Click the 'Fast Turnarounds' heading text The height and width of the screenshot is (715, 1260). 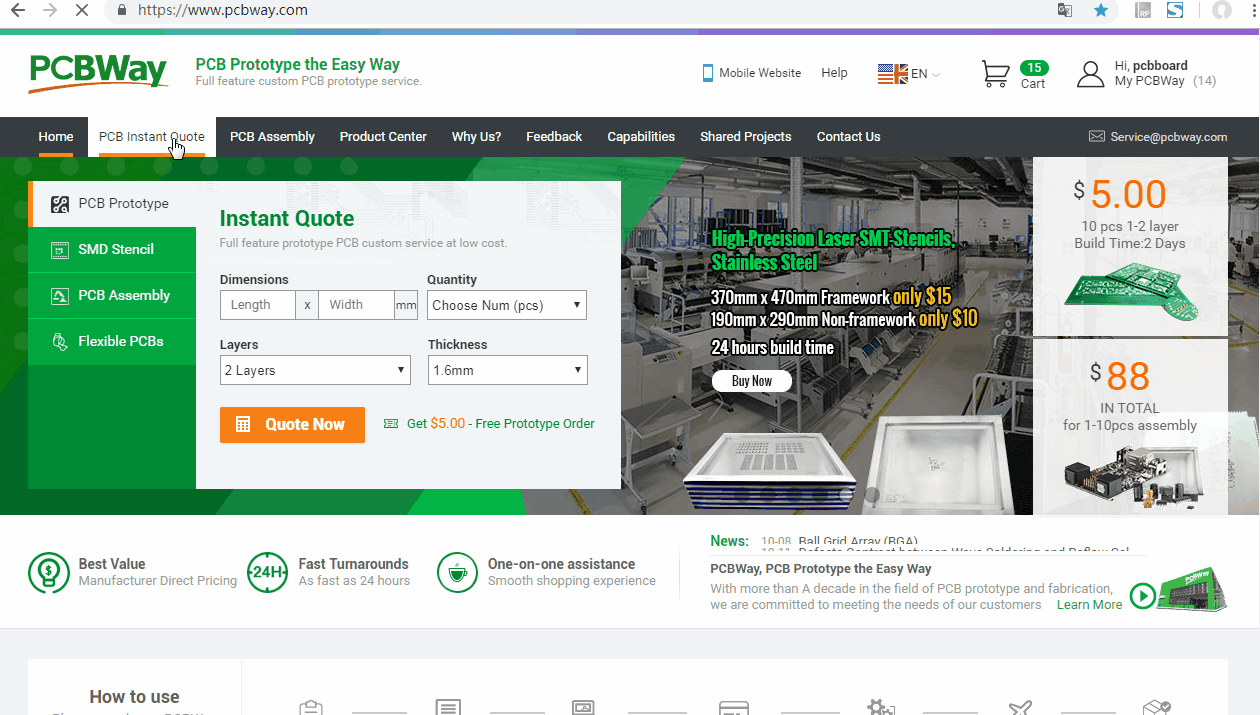pyautogui.click(x=354, y=564)
